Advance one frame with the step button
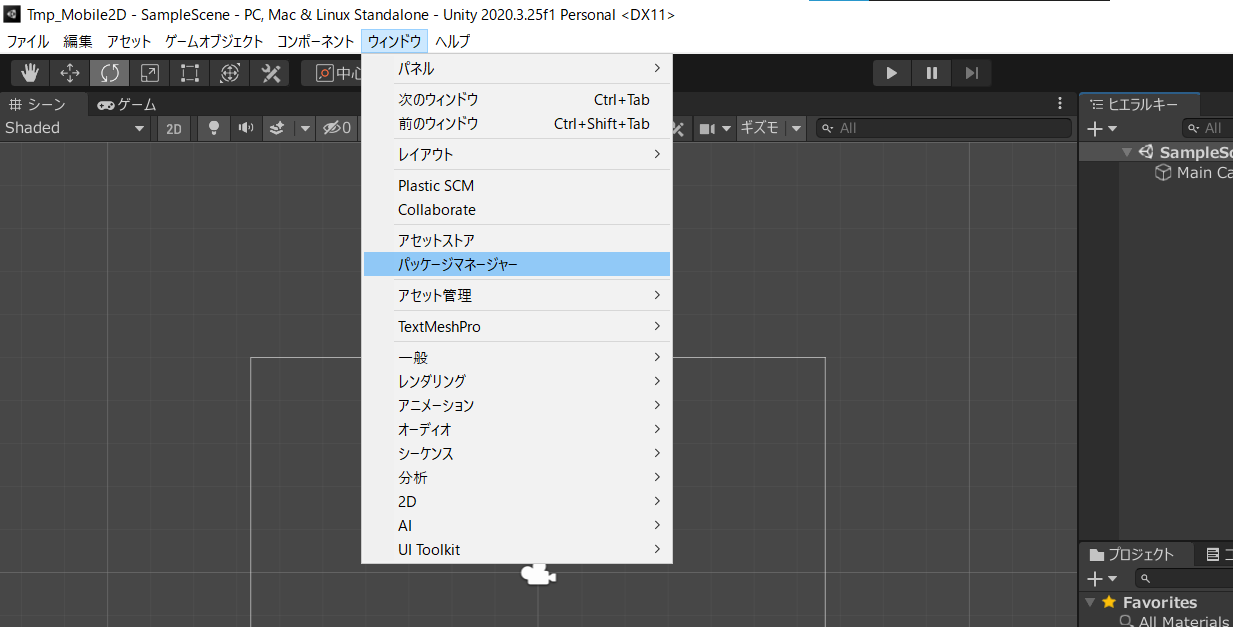Screen dimensions: 1233x627 tap(971, 73)
